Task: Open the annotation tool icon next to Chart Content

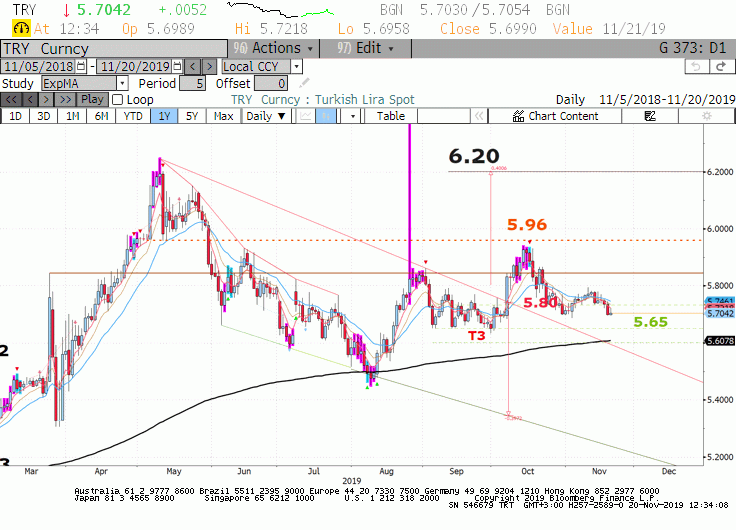Action: click(x=650, y=116)
